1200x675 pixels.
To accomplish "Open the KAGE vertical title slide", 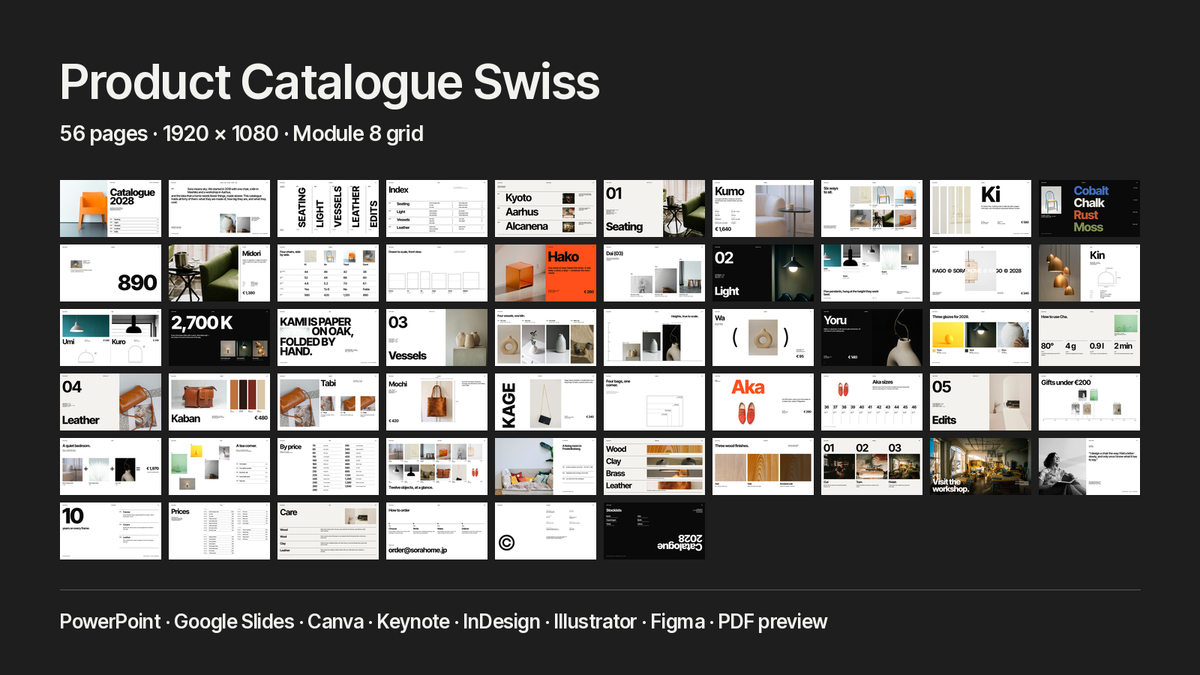I will [x=546, y=402].
